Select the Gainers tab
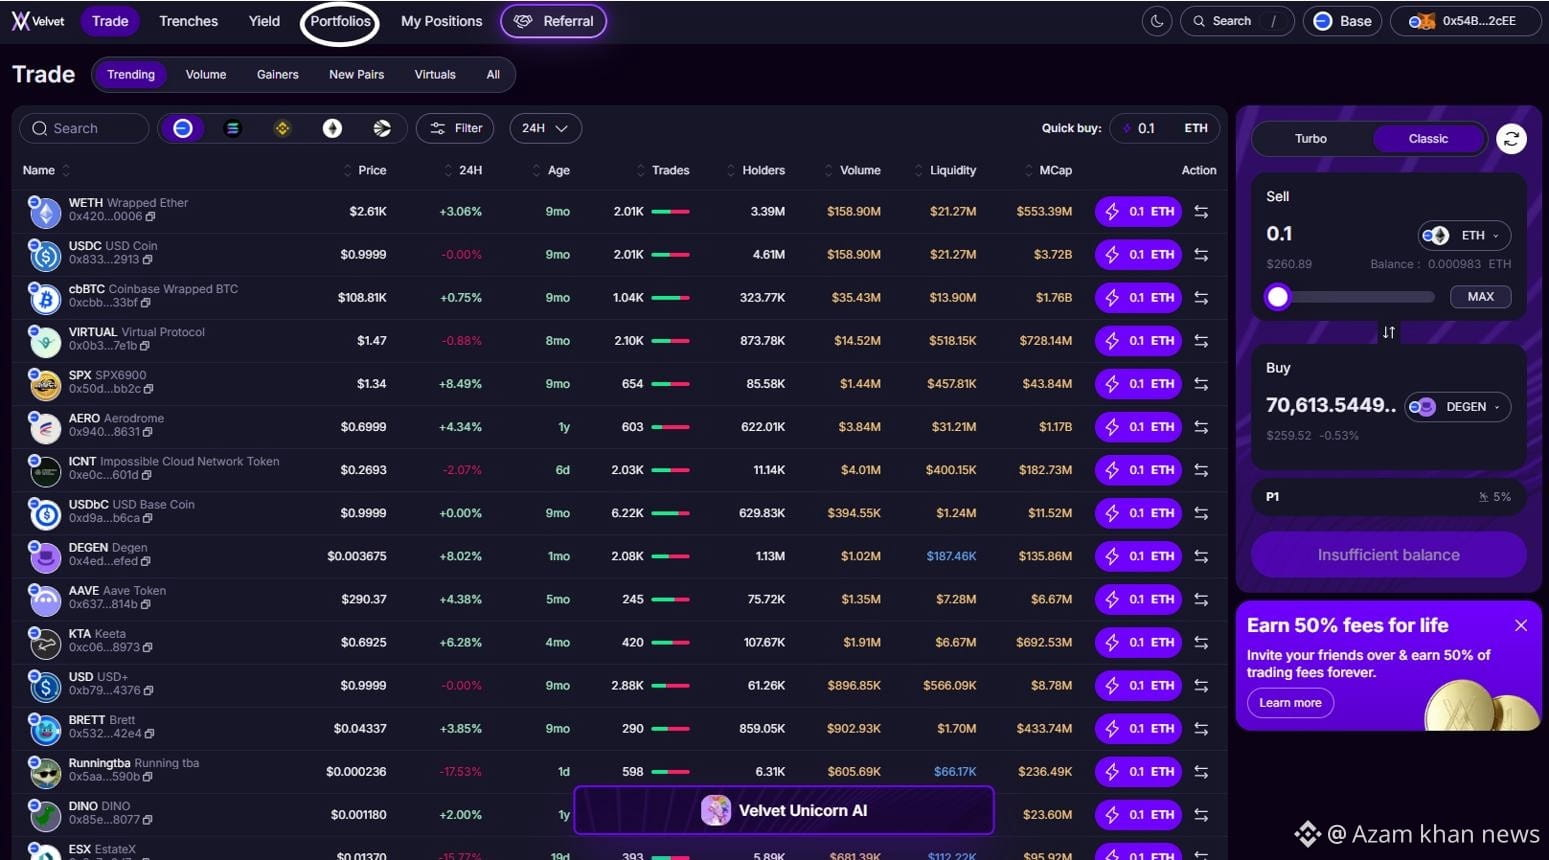Screen dimensions: 1549x860 click(278, 75)
